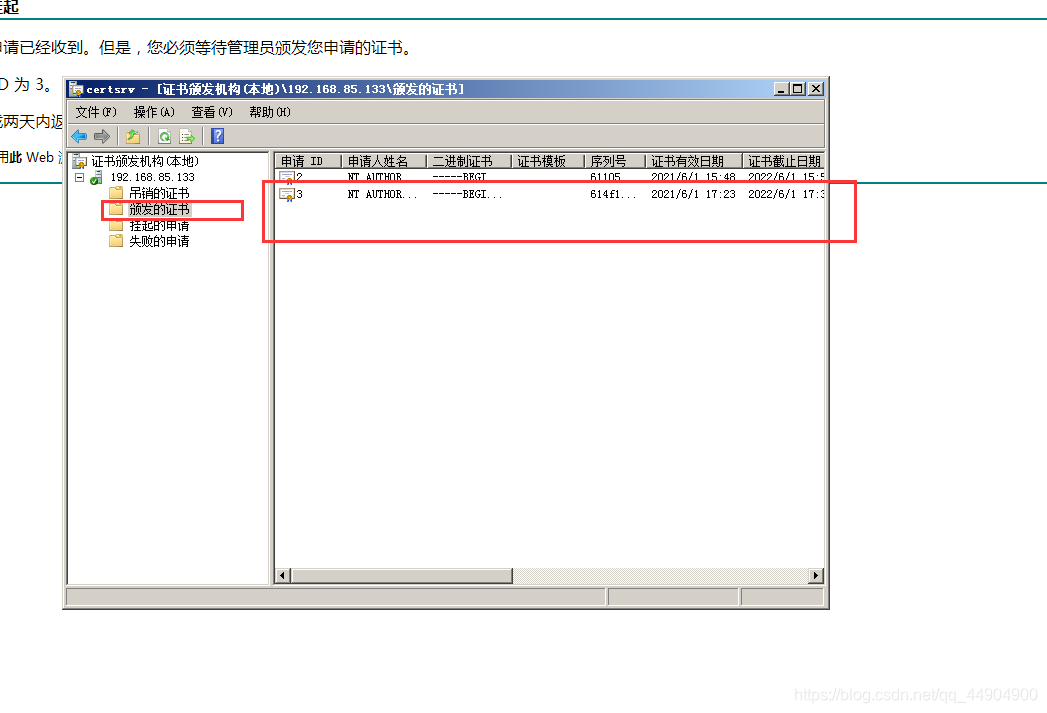Sort by the 申请人姓名 column header

[x=384, y=161]
